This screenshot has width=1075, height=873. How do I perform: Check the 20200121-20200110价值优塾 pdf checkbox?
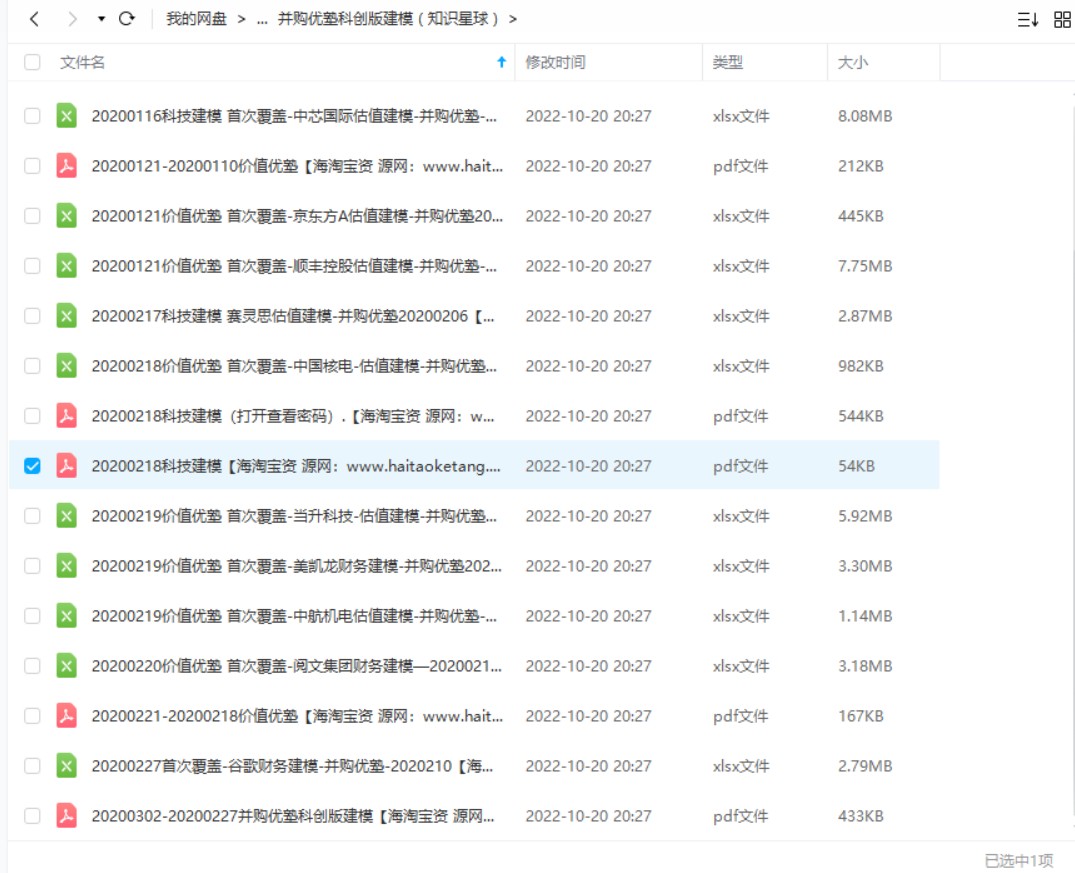(32, 166)
